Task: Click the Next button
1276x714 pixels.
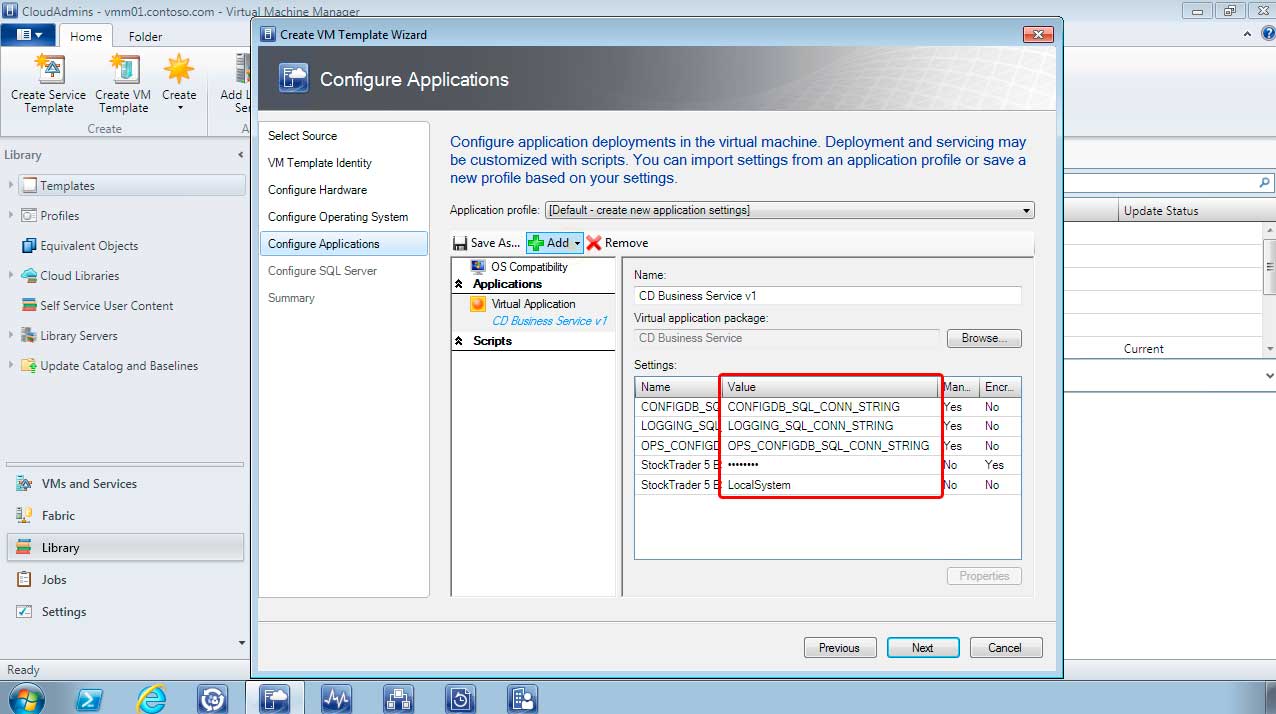Action: tap(923, 648)
